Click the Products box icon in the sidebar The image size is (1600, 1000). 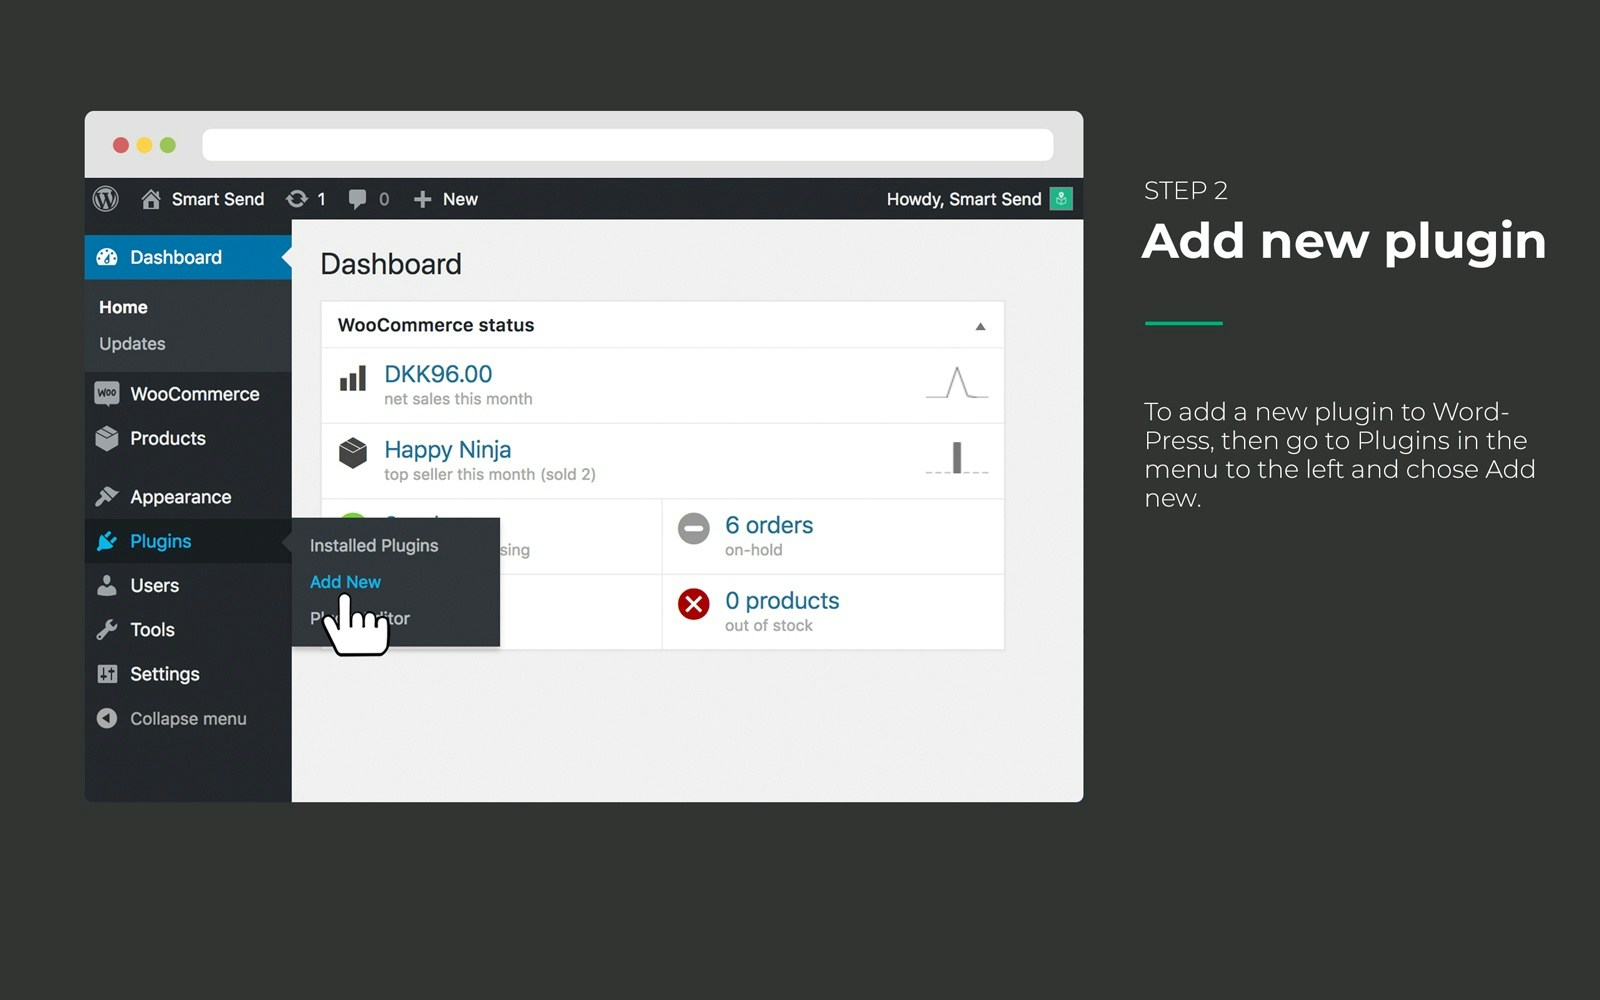pyautogui.click(x=106, y=438)
